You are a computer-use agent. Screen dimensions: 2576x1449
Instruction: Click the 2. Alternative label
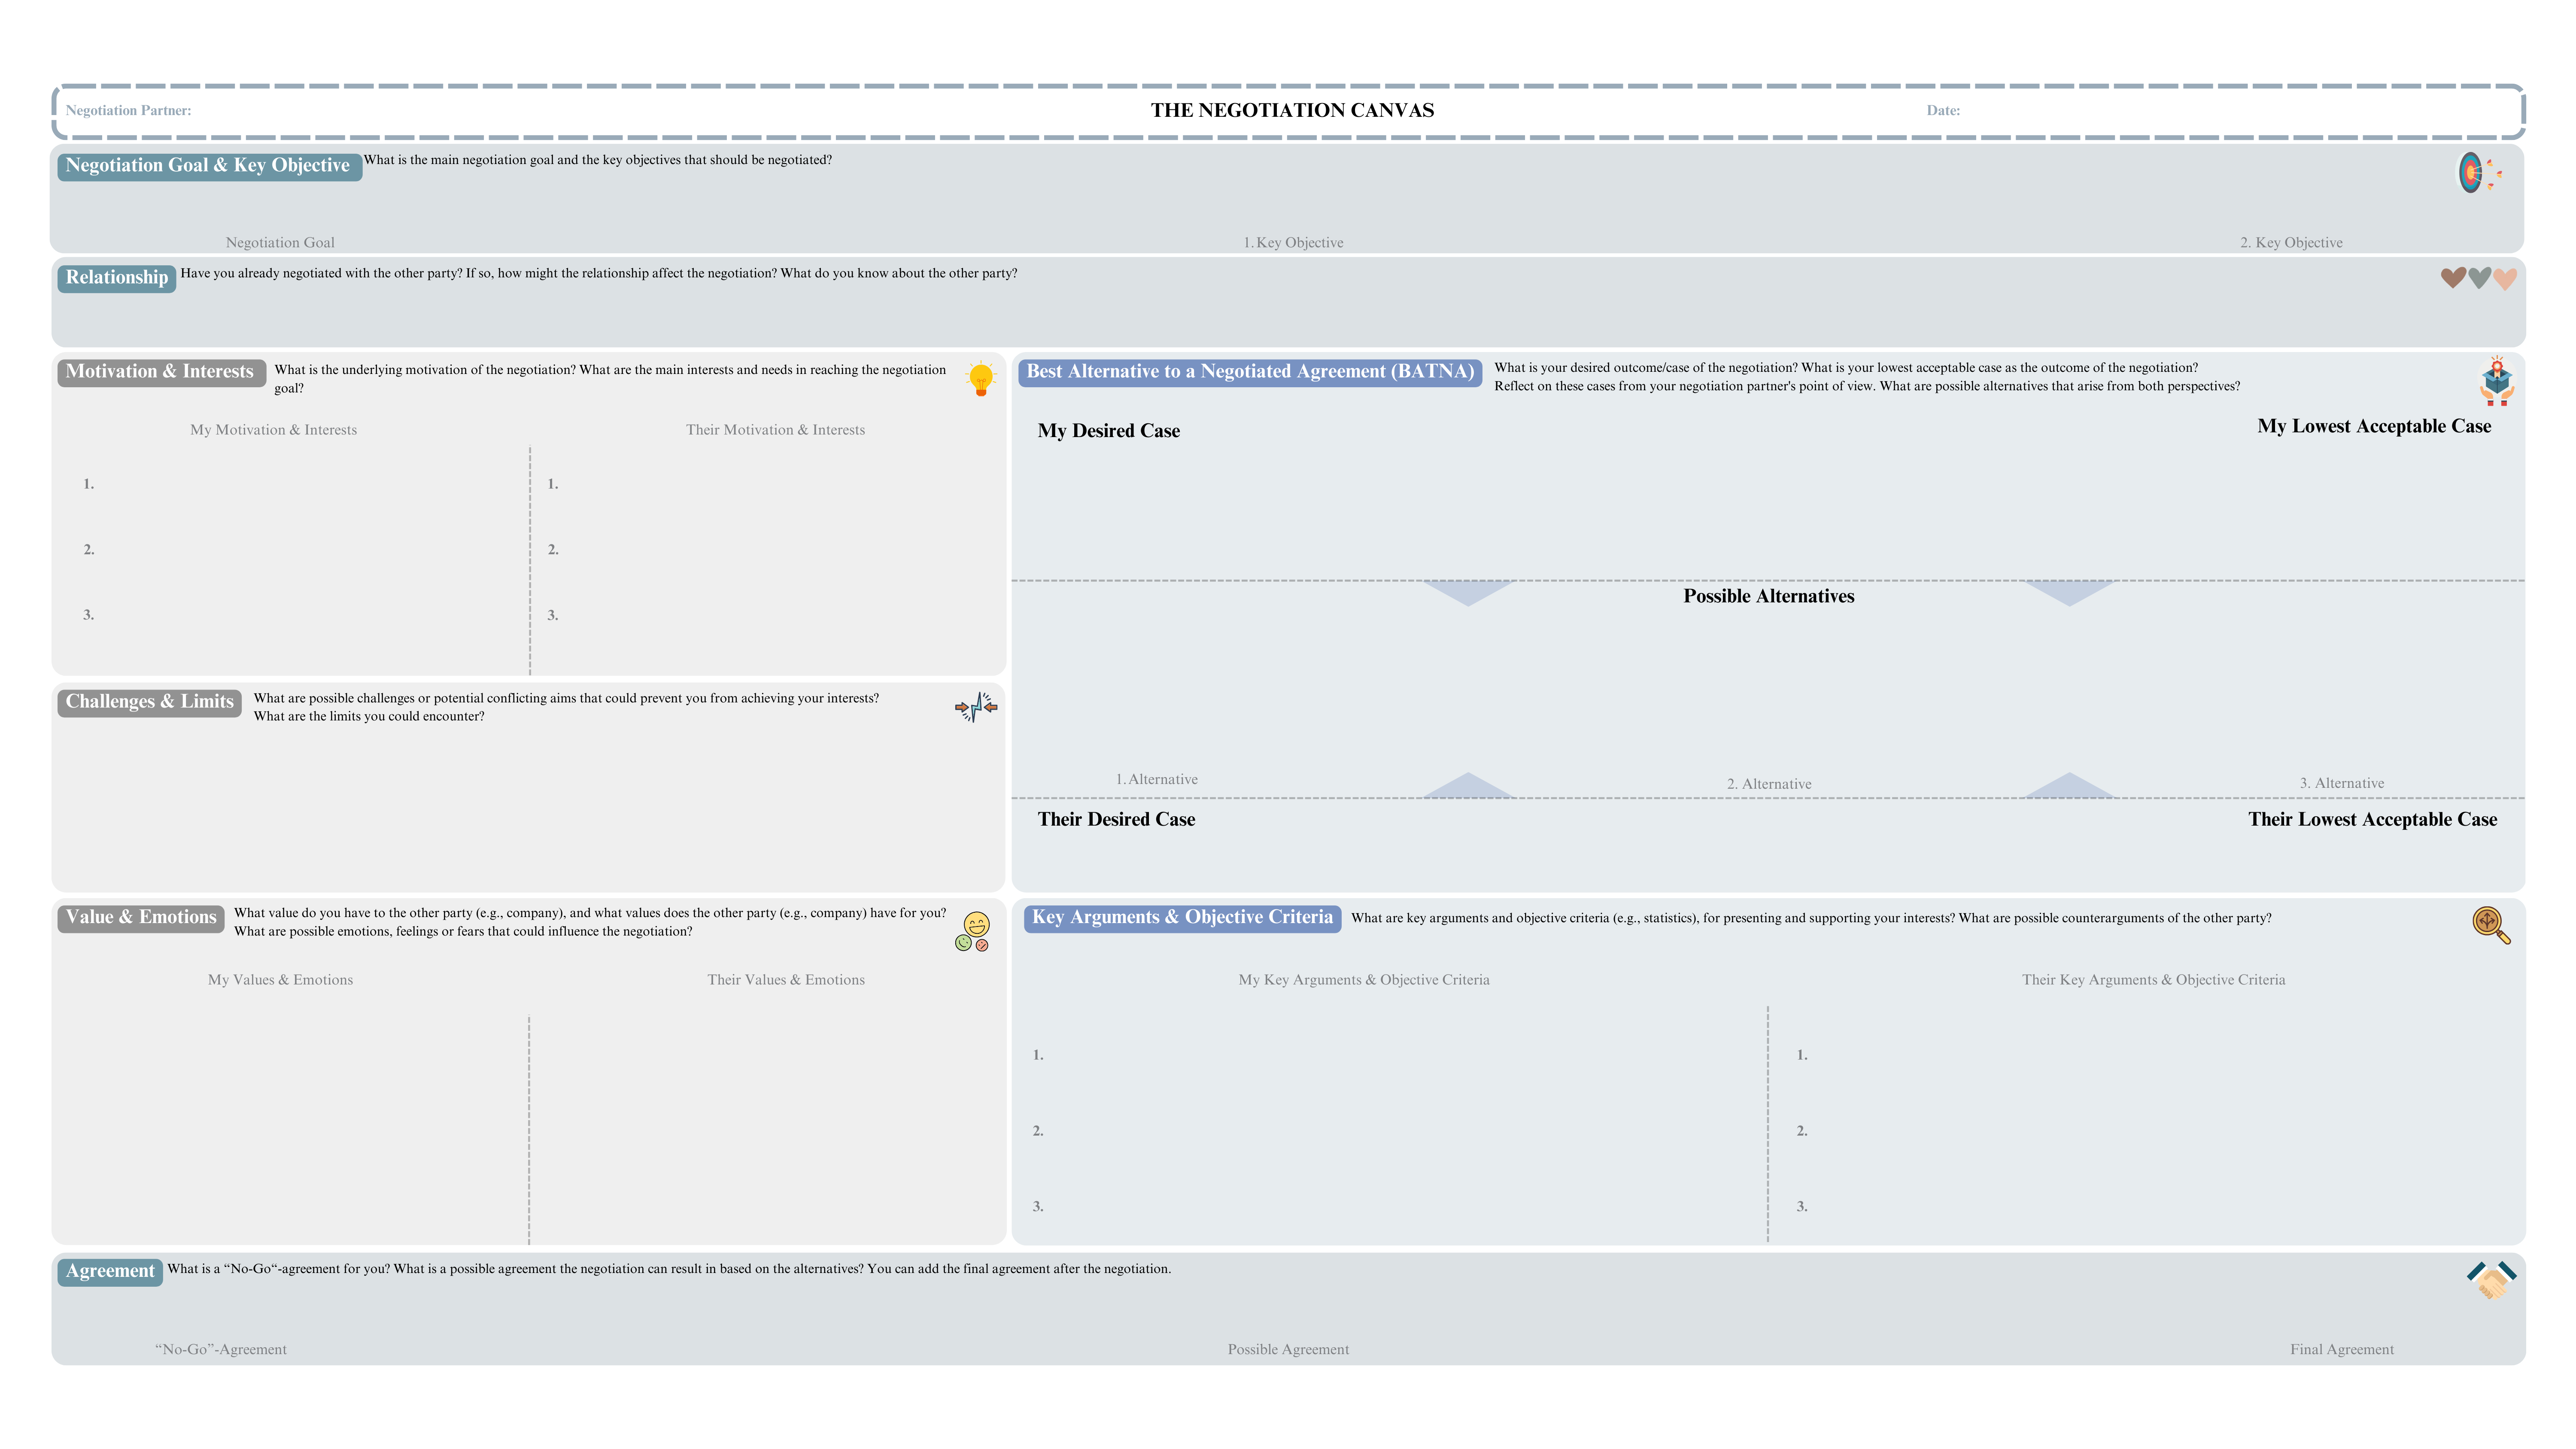1769,785
